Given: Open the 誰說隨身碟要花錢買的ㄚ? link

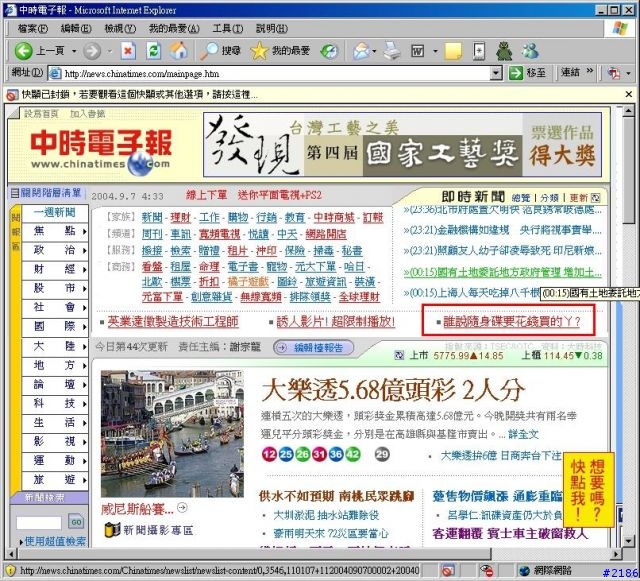Looking at the screenshot, I should tap(511, 322).
